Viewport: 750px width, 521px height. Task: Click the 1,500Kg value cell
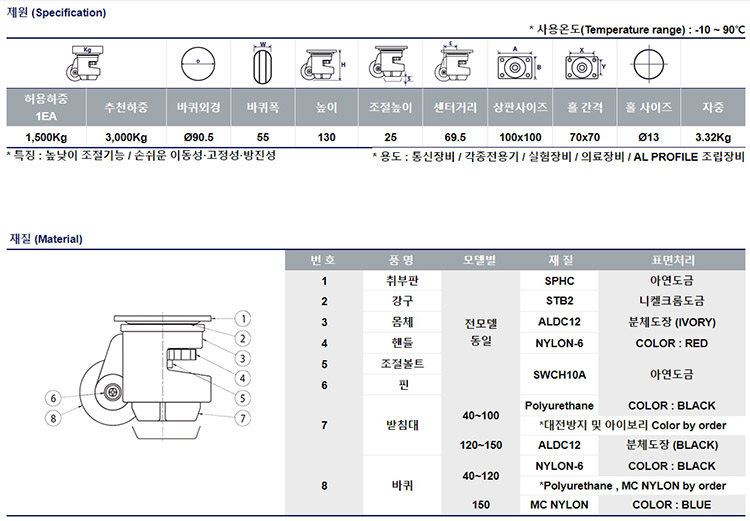(x=46, y=138)
